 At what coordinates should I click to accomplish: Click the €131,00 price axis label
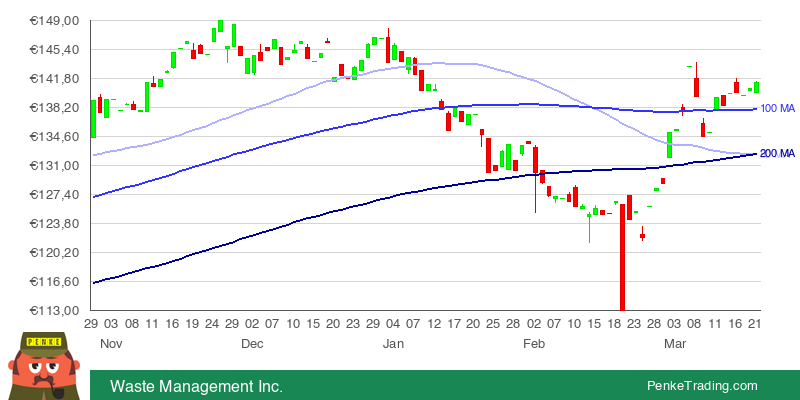[54, 166]
